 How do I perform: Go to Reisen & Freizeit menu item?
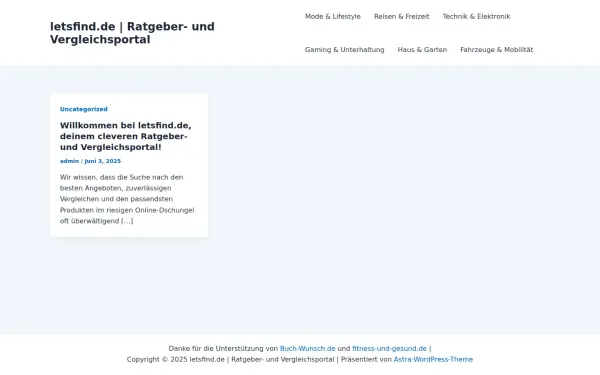coord(401,16)
